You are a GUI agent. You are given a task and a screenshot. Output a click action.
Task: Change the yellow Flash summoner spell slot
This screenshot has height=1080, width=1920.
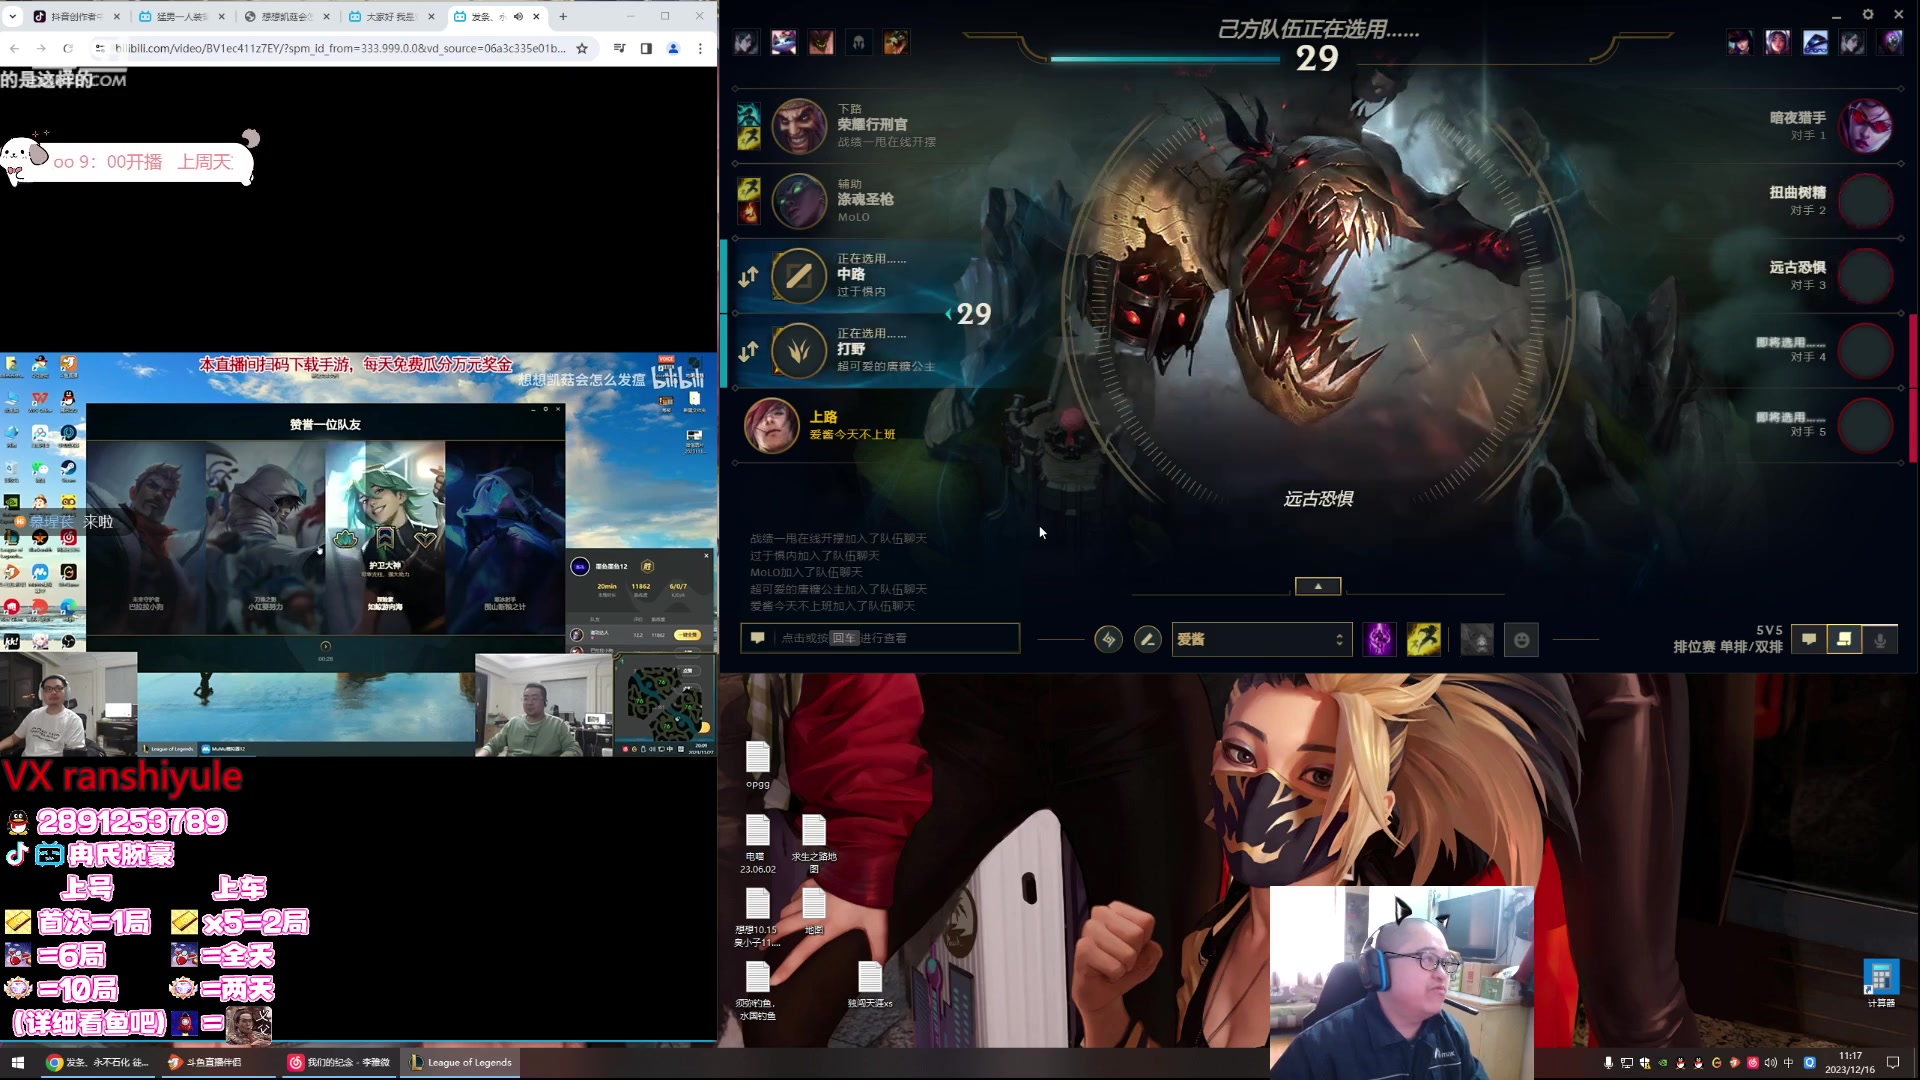[x=1424, y=639]
